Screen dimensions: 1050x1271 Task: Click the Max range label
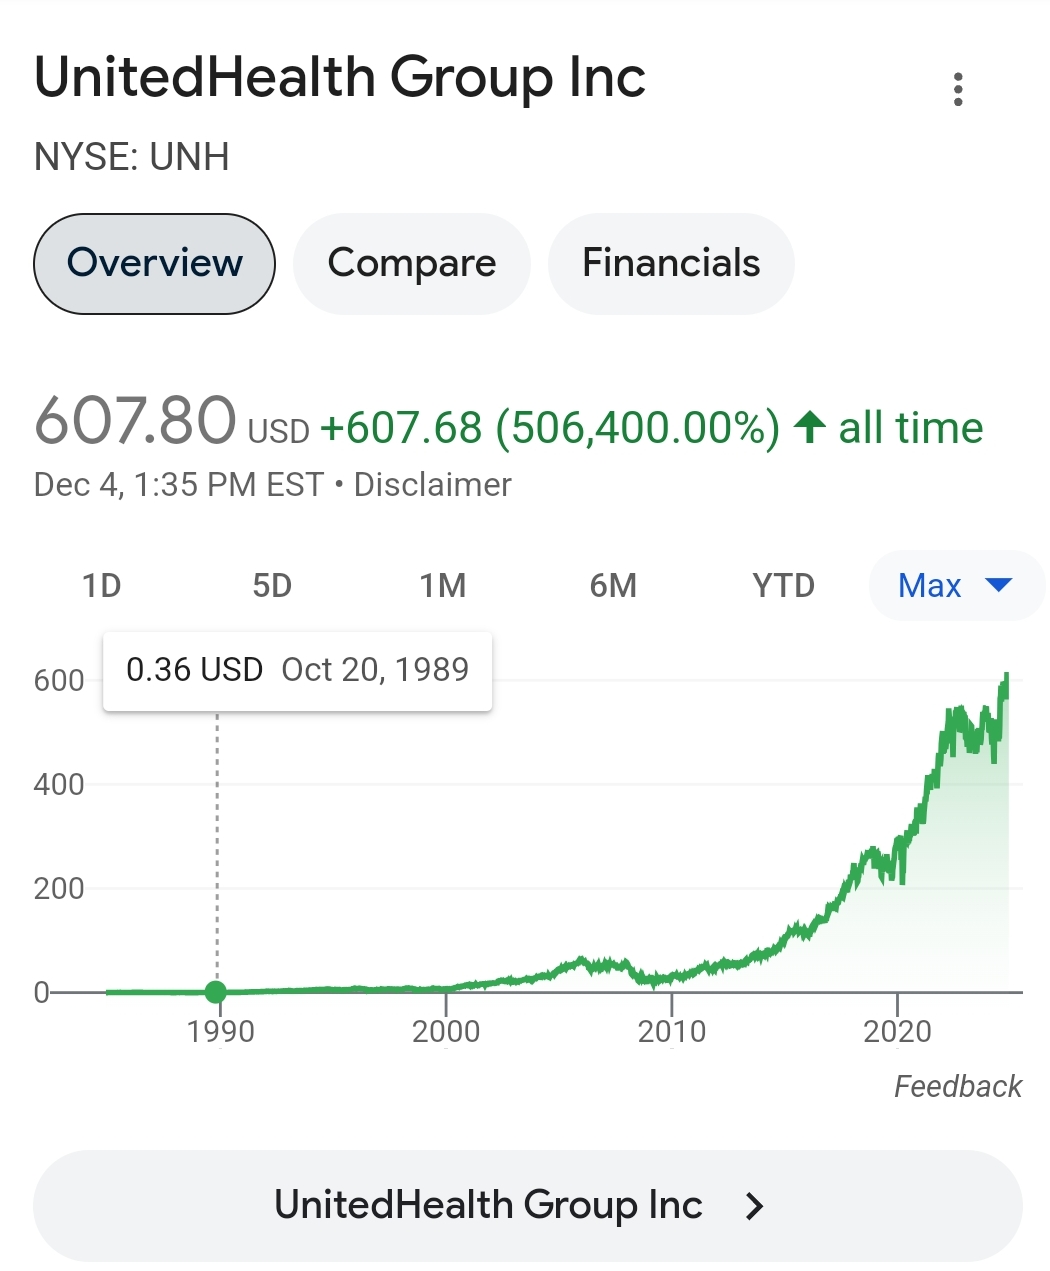pyautogui.click(x=930, y=585)
